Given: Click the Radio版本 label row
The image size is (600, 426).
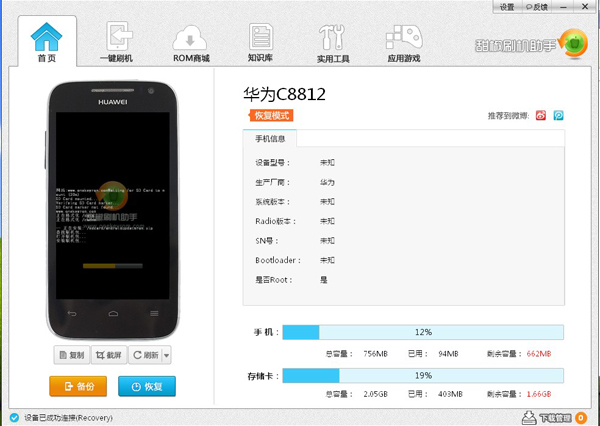Looking at the screenshot, I should pyautogui.click(x=276, y=221).
